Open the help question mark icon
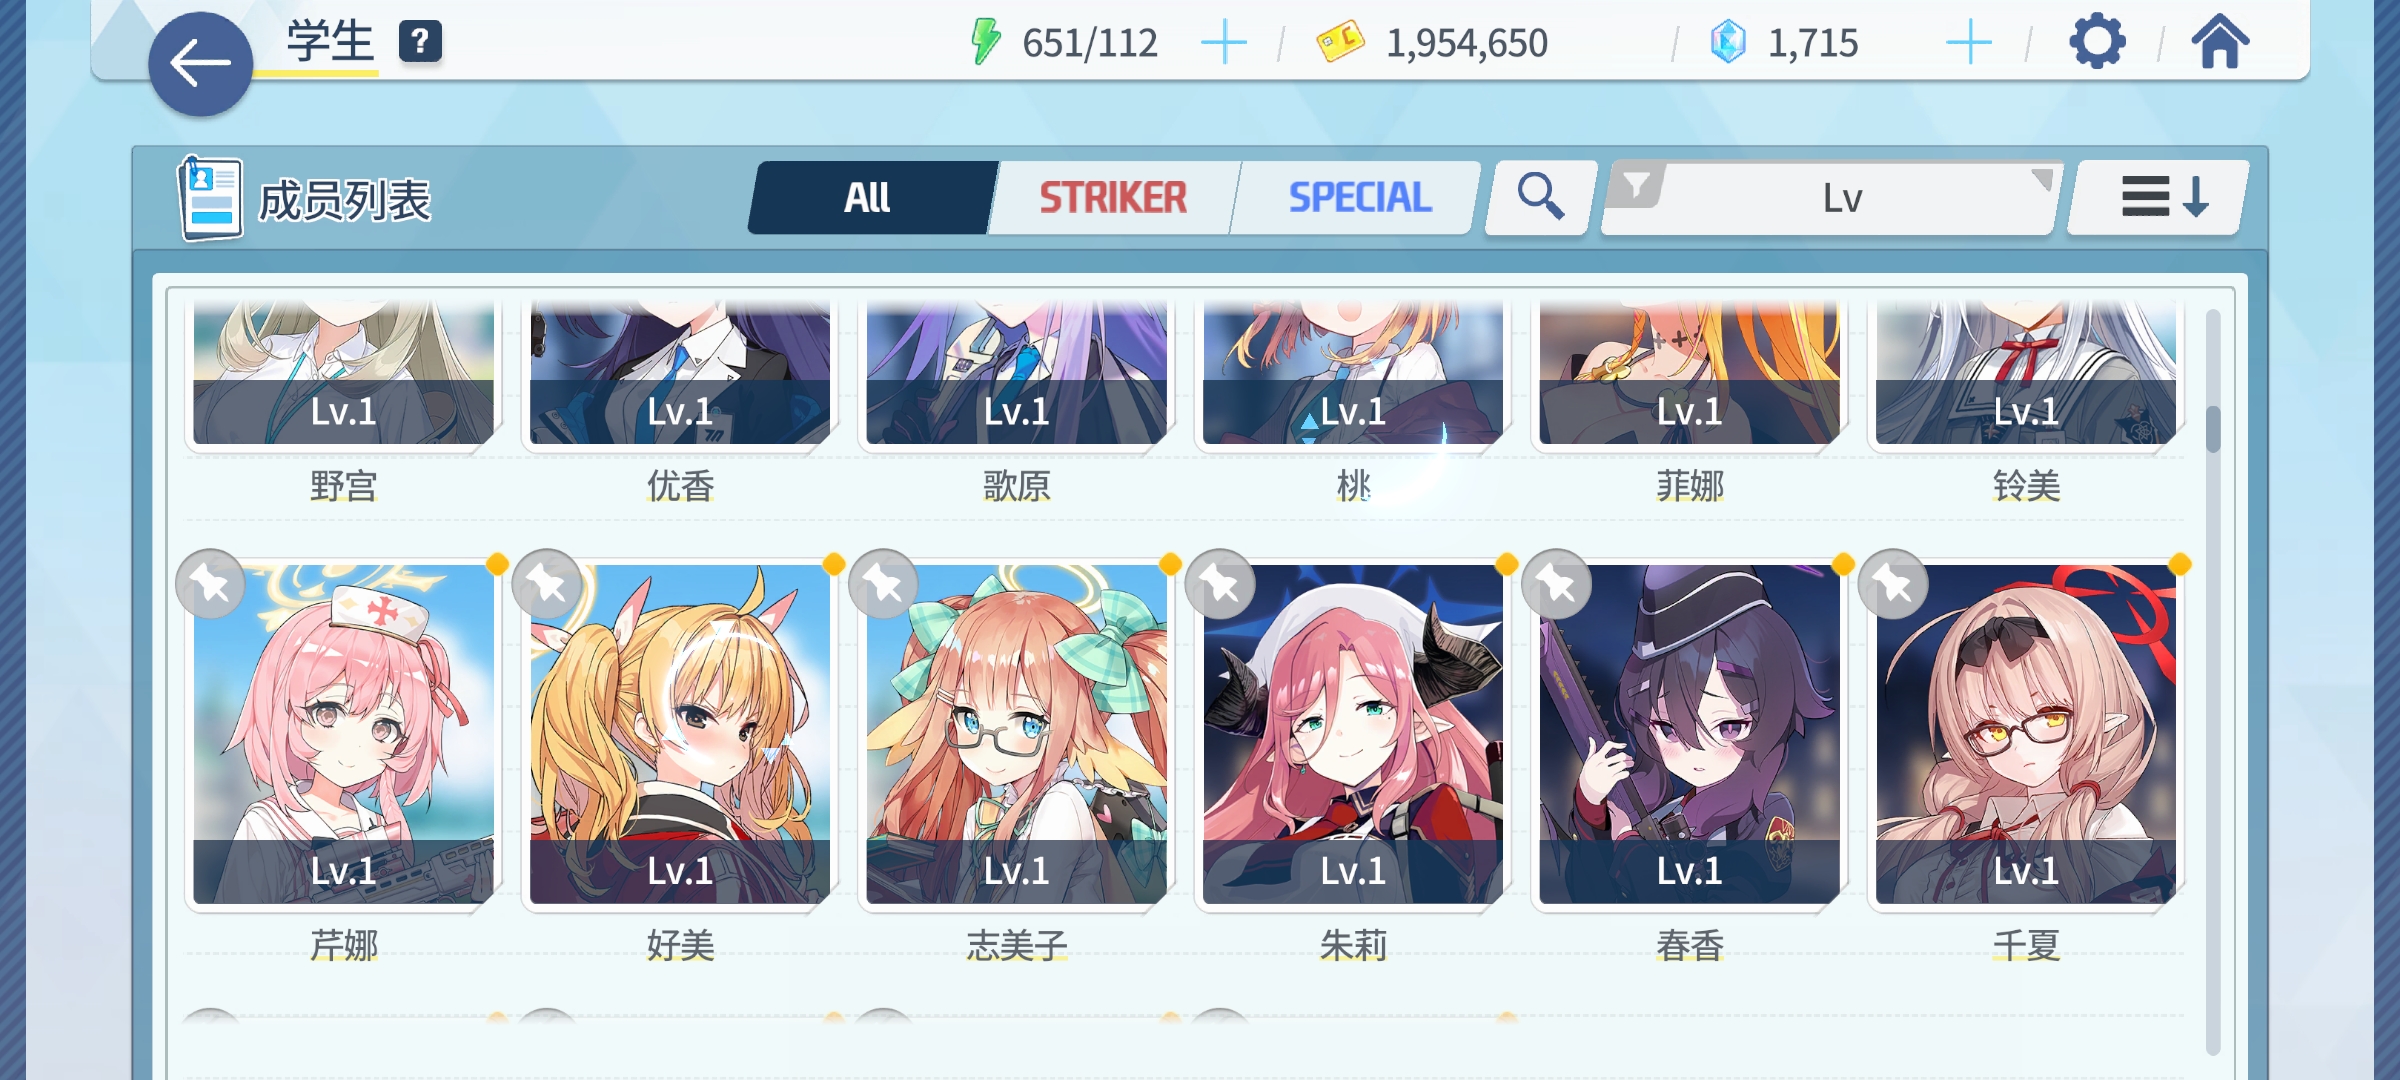This screenshot has width=2400, height=1080. point(420,42)
